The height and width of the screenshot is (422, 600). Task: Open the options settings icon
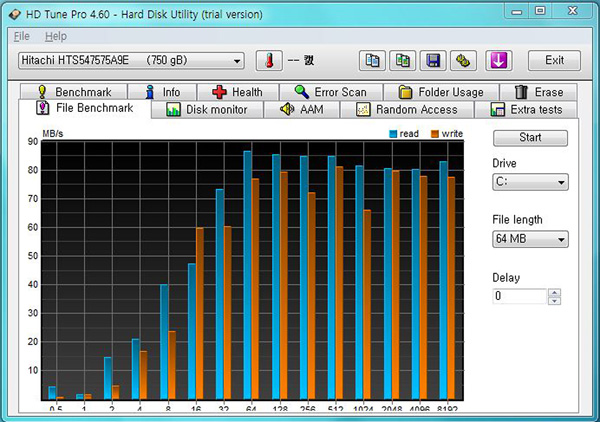click(463, 61)
